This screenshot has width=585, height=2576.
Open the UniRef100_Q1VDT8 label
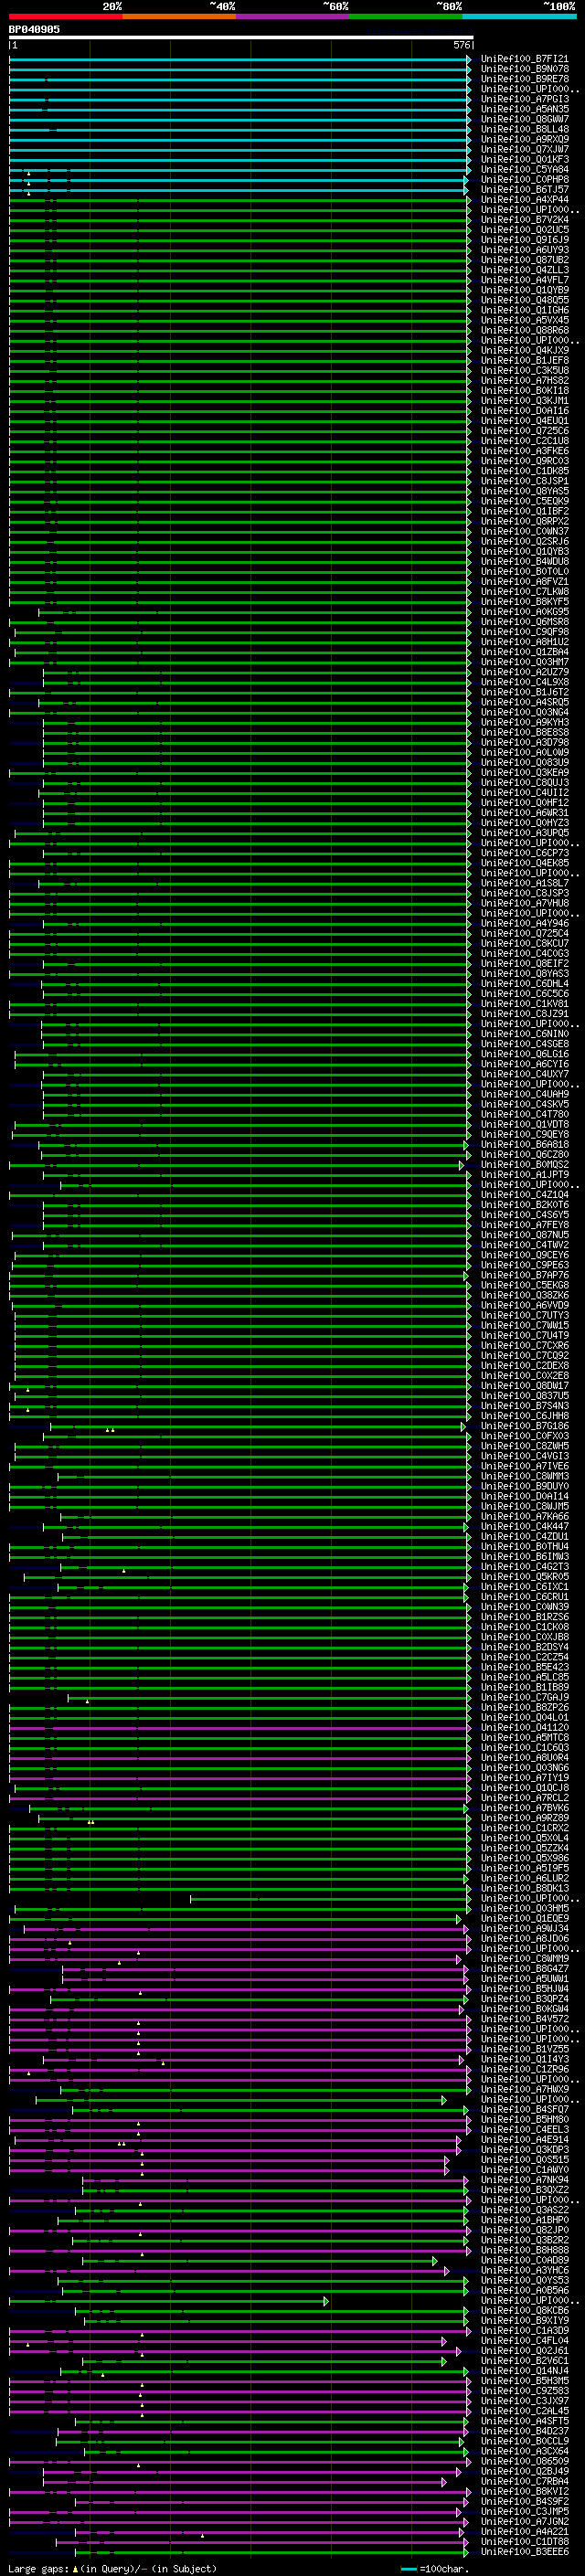[x=525, y=1125]
